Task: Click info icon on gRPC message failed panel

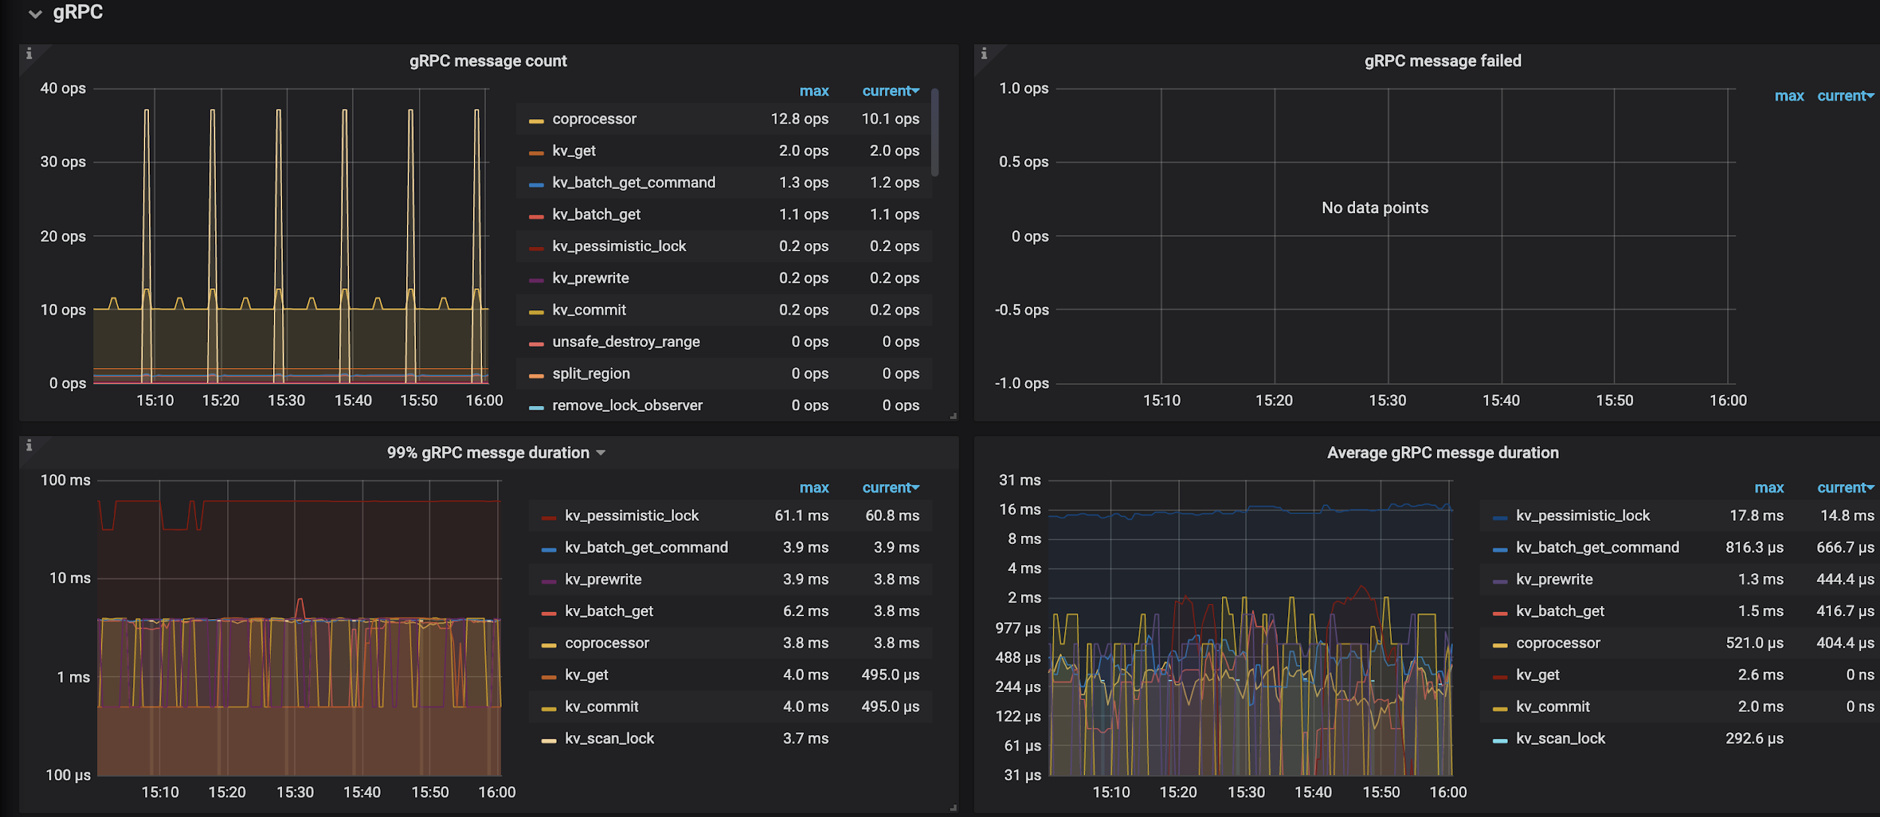Action: [984, 54]
